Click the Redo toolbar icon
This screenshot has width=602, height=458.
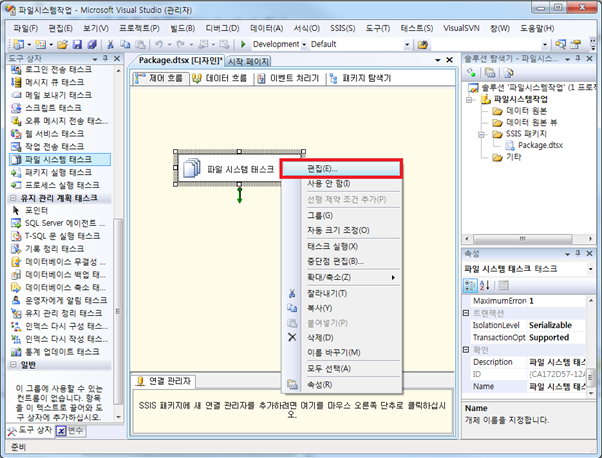(x=180, y=45)
